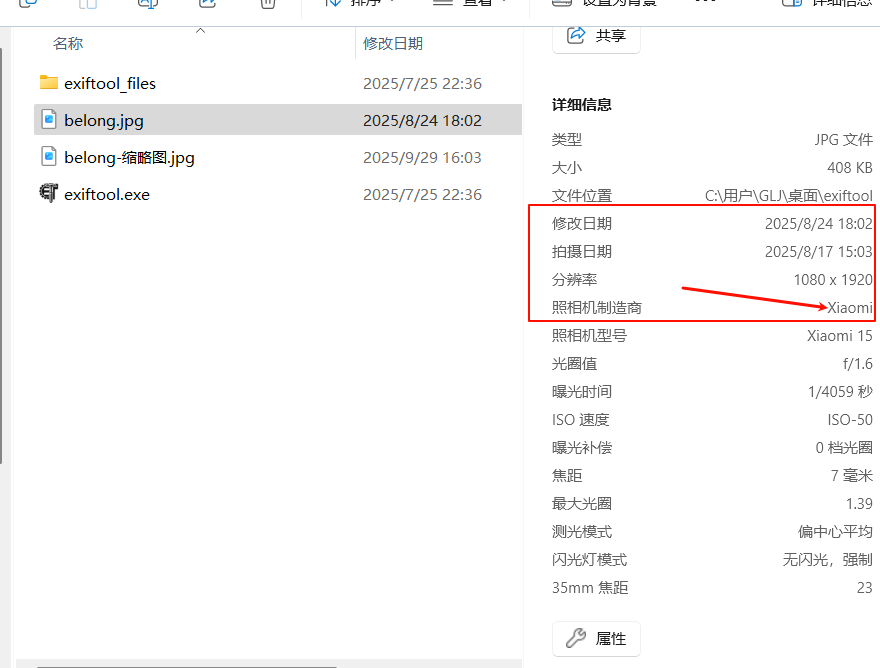Click the flash value 无闪光, 强制
Screen dimensions: 880x668
coord(828,561)
